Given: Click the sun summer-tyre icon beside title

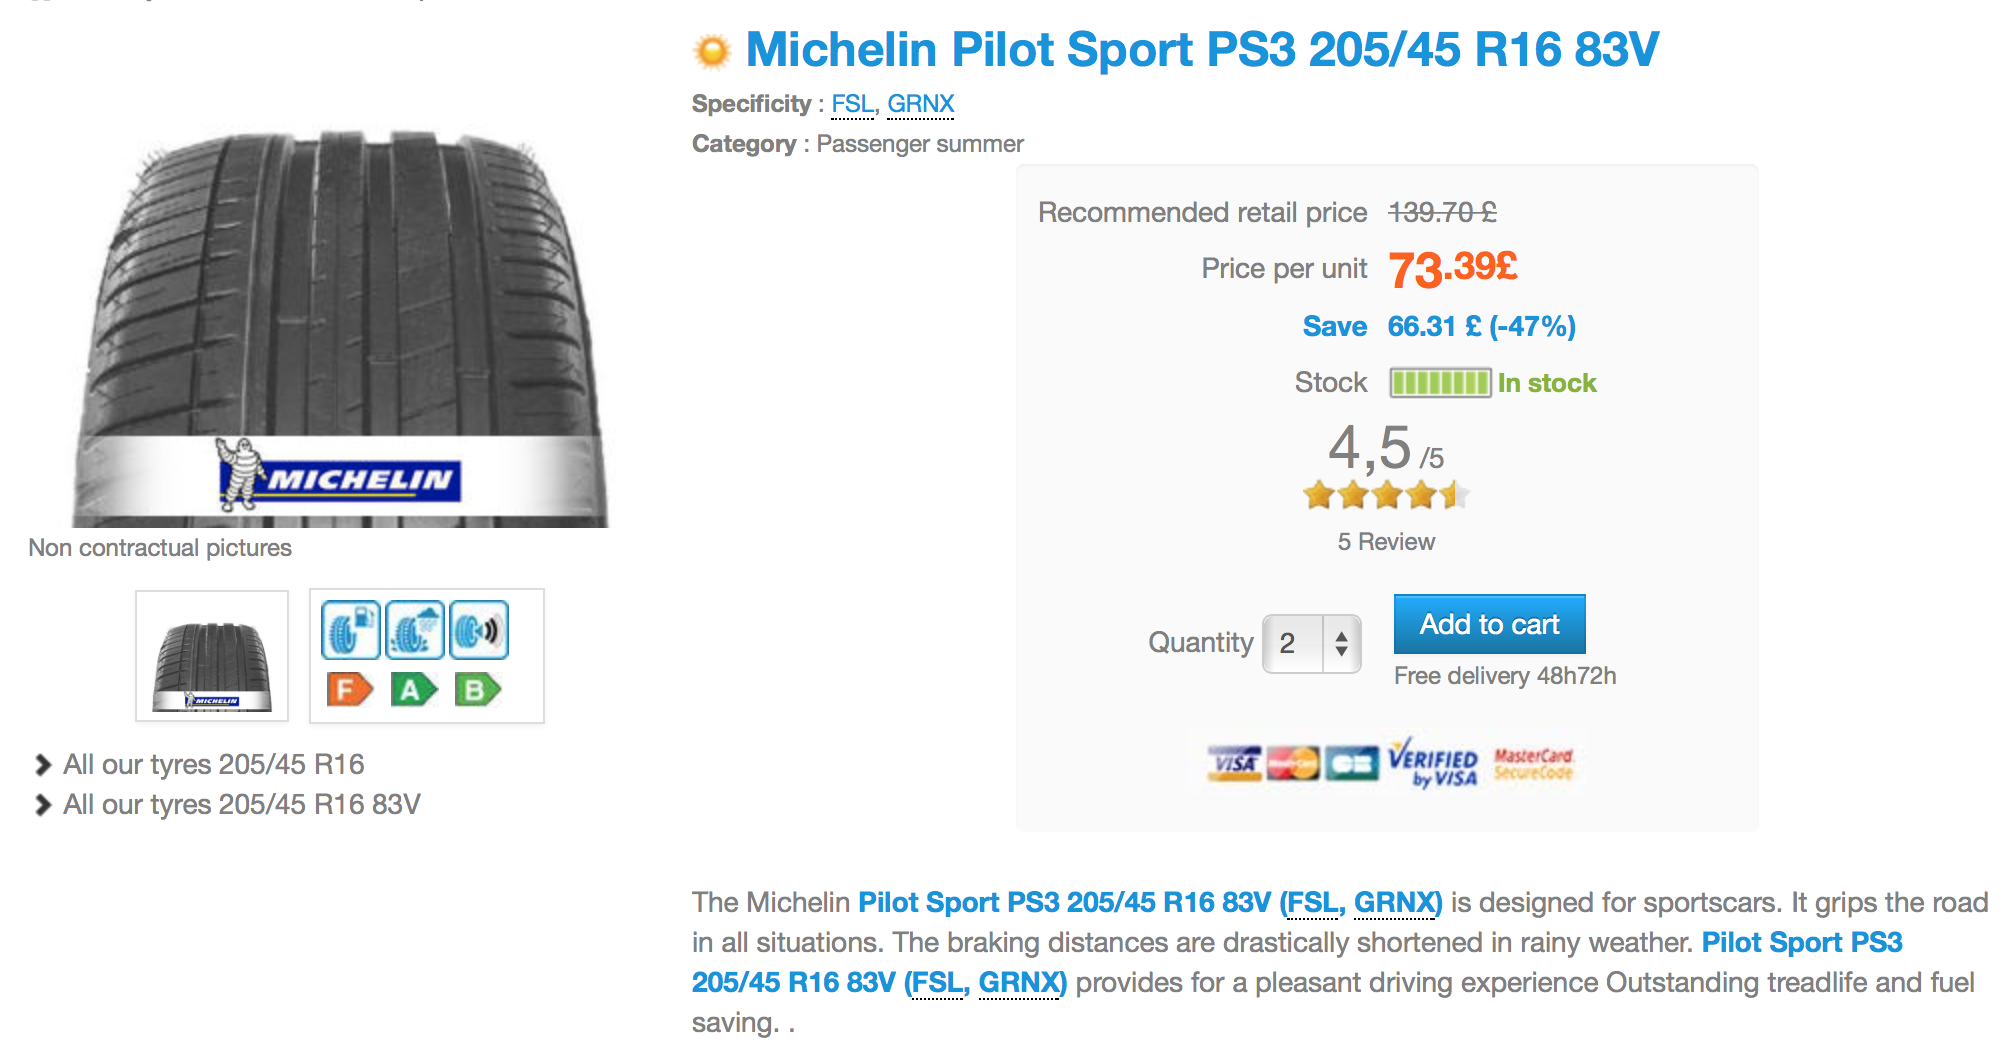Looking at the screenshot, I should click(712, 51).
